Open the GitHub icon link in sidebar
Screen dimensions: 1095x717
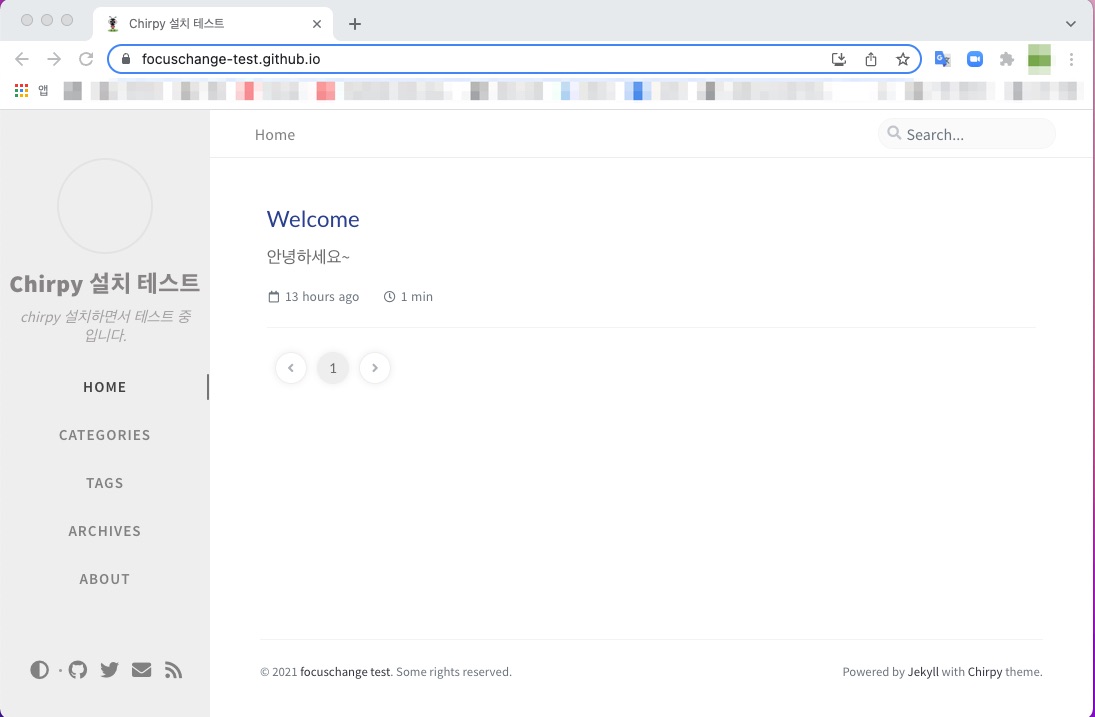tap(78, 670)
